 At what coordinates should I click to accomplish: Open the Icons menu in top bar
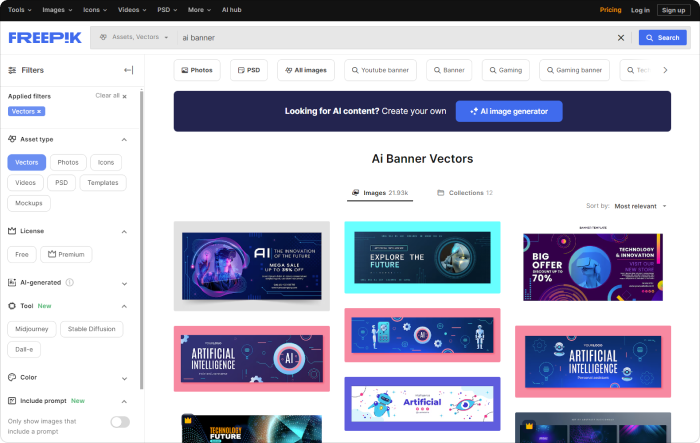coord(95,10)
